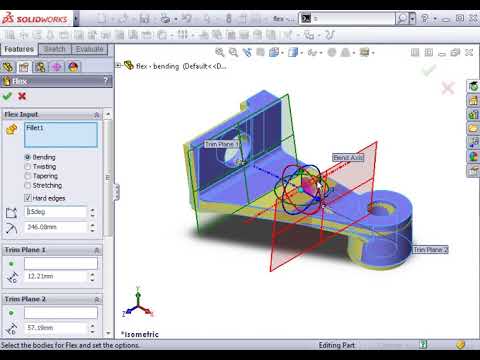480x360 pixels.
Task: Select the Bending radio option
Action: (28, 157)
